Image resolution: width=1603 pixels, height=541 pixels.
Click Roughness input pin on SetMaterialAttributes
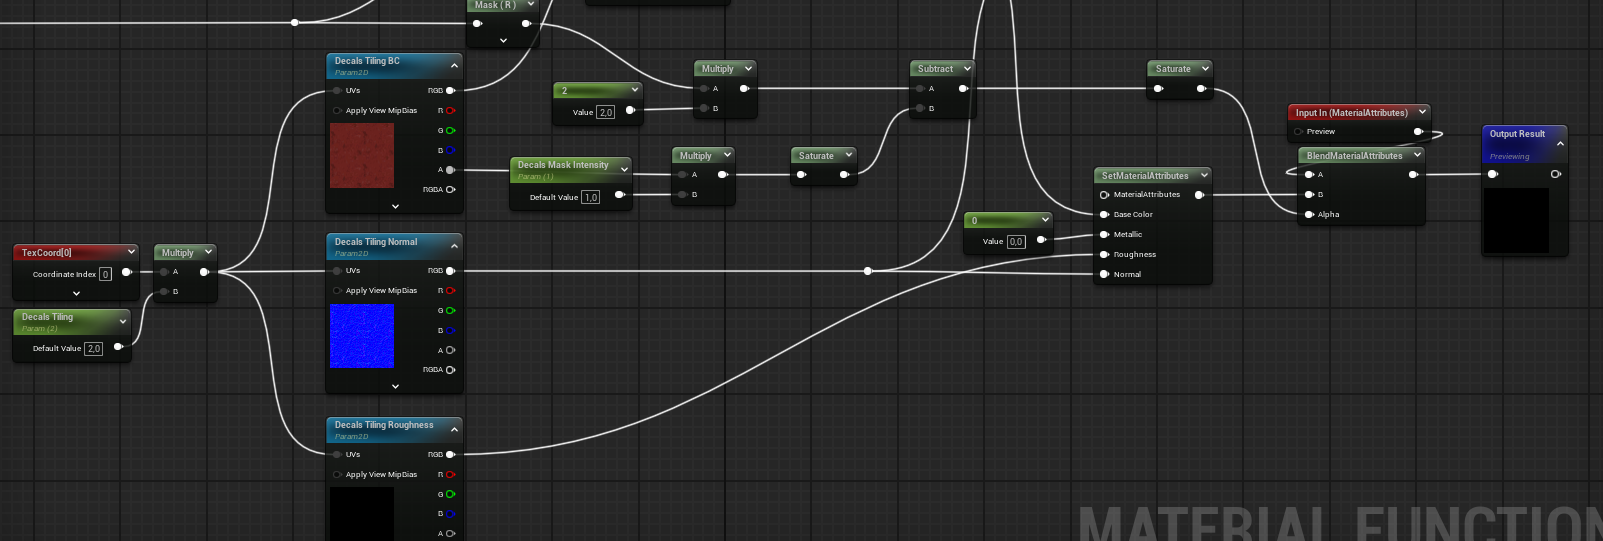coord(1104,255)
